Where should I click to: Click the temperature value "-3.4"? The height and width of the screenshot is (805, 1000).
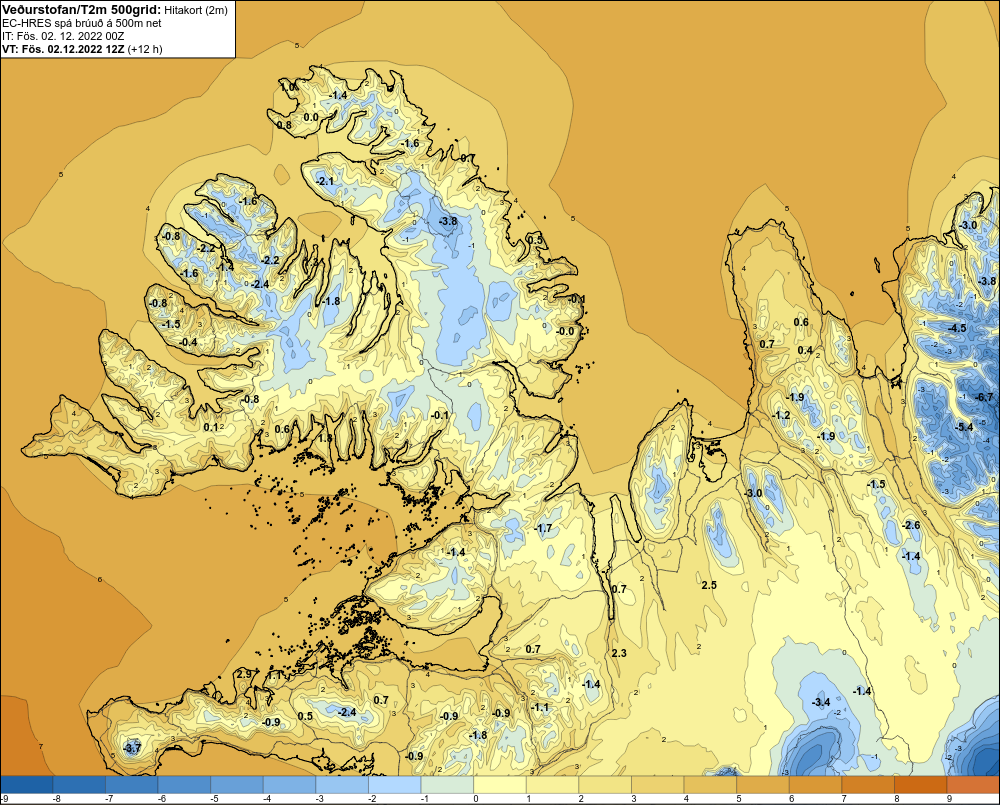[821, 702]
